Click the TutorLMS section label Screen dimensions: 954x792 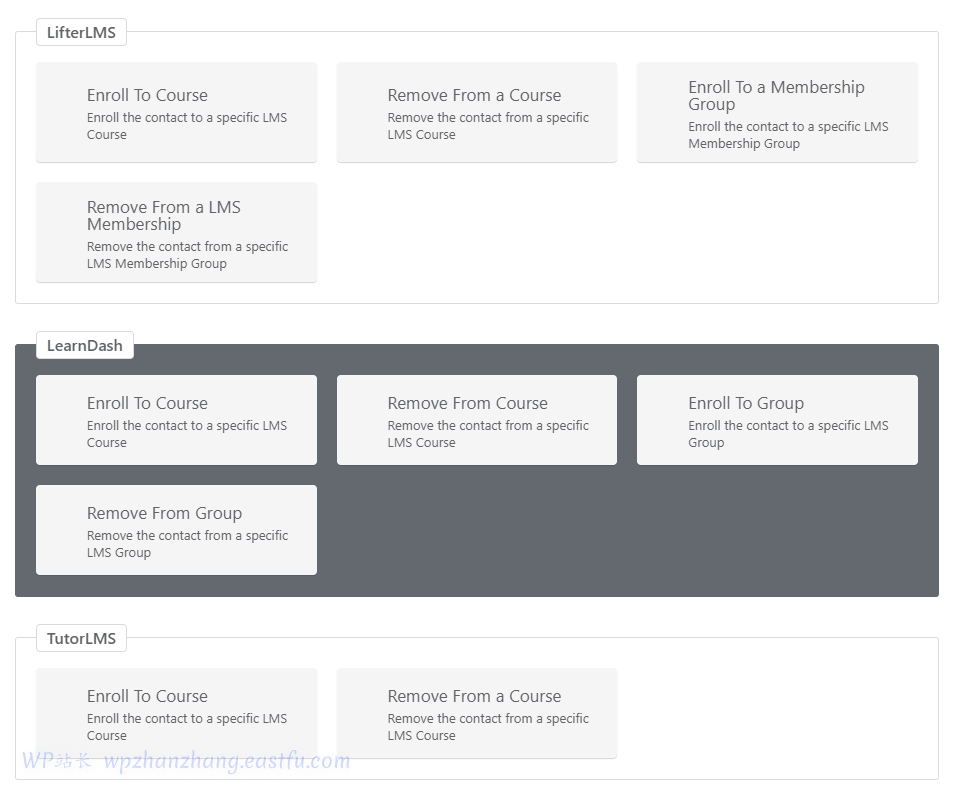pyautogui.click(x=81, y=638)
